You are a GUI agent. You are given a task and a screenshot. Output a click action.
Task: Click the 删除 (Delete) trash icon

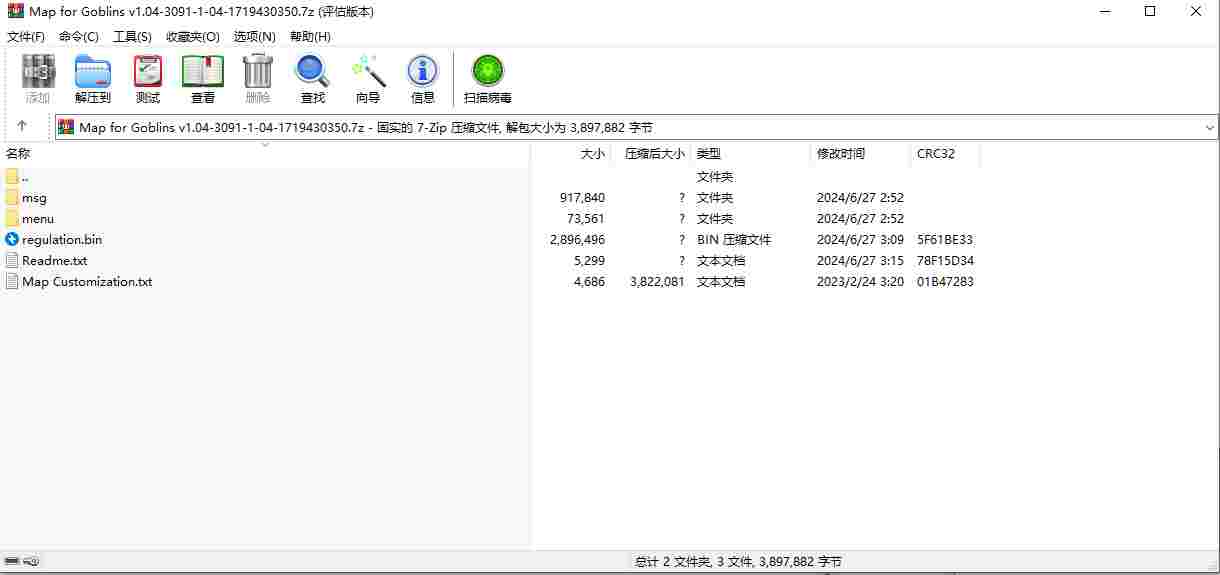pyautogui.click(x=258, y=73)
